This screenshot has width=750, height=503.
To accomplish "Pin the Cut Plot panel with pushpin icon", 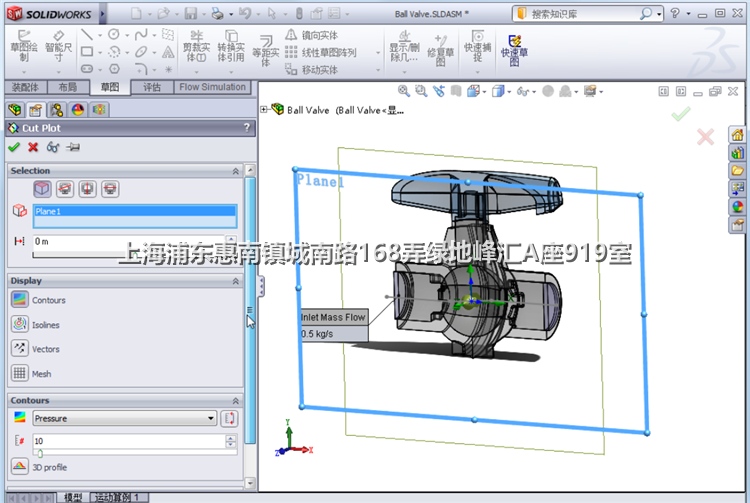I will pos(73,147).
